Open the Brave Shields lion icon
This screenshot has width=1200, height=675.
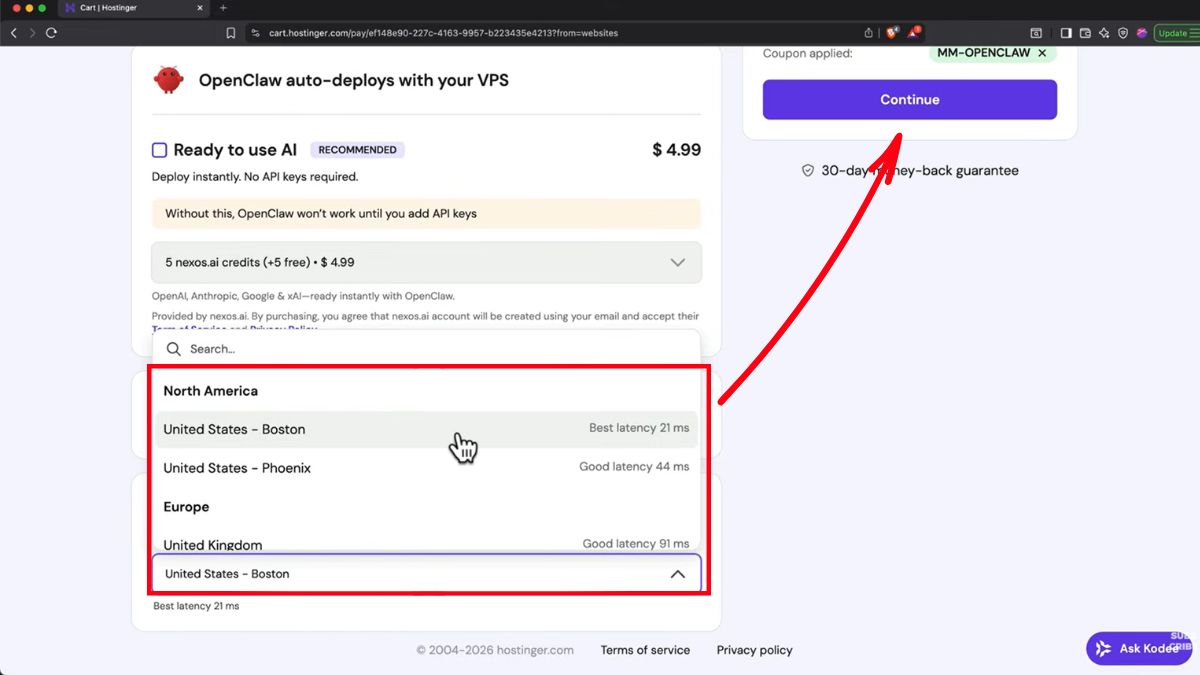coord(891,33)
